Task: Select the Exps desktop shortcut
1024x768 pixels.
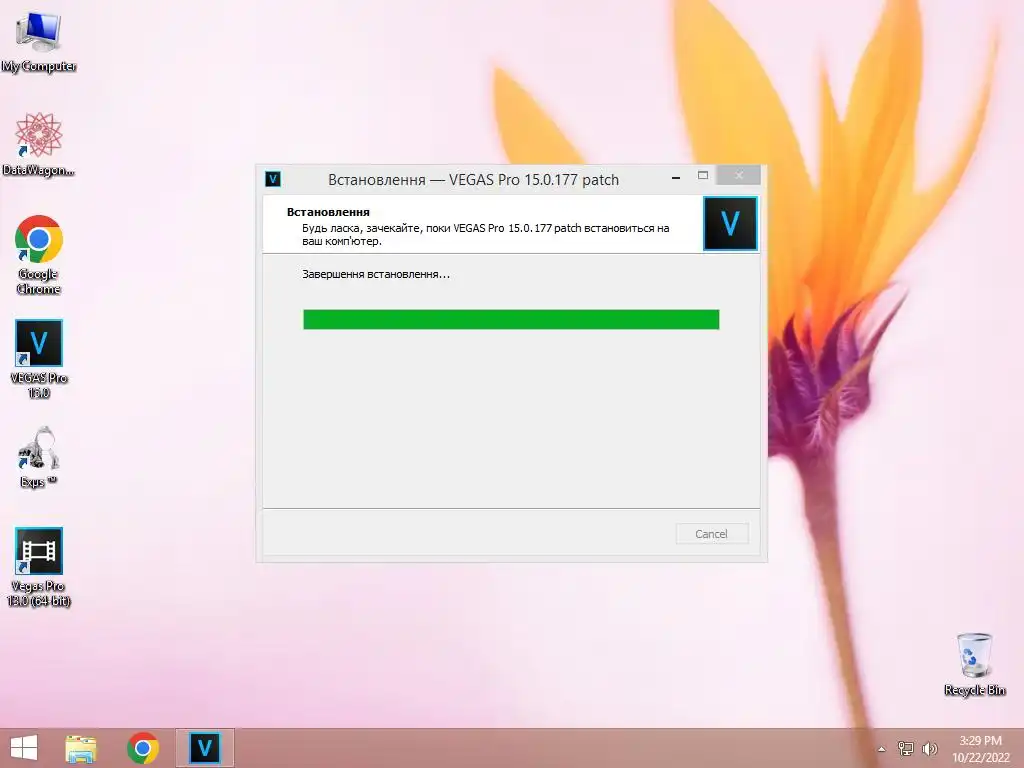Action: point(39,456)
